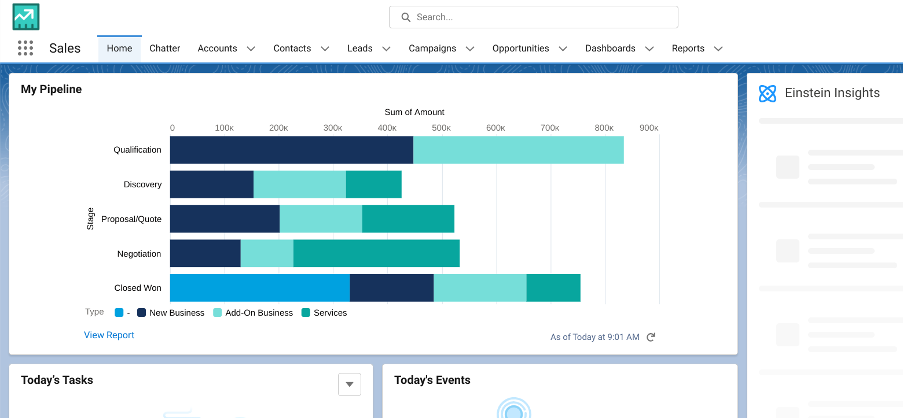The width and height of the screenshot is (904, 418).
Task: Click the Today's Tasks heading
Action: pyautogui.click(x=57, y=380)
